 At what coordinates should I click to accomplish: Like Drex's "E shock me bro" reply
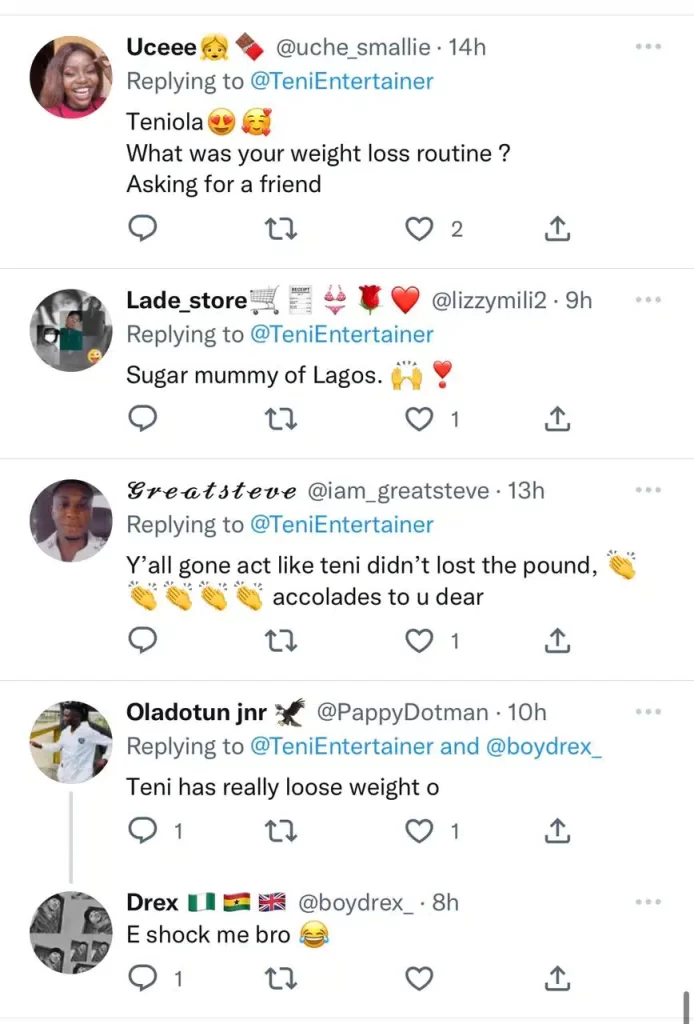pyautogui.click(x=418, y=976)
